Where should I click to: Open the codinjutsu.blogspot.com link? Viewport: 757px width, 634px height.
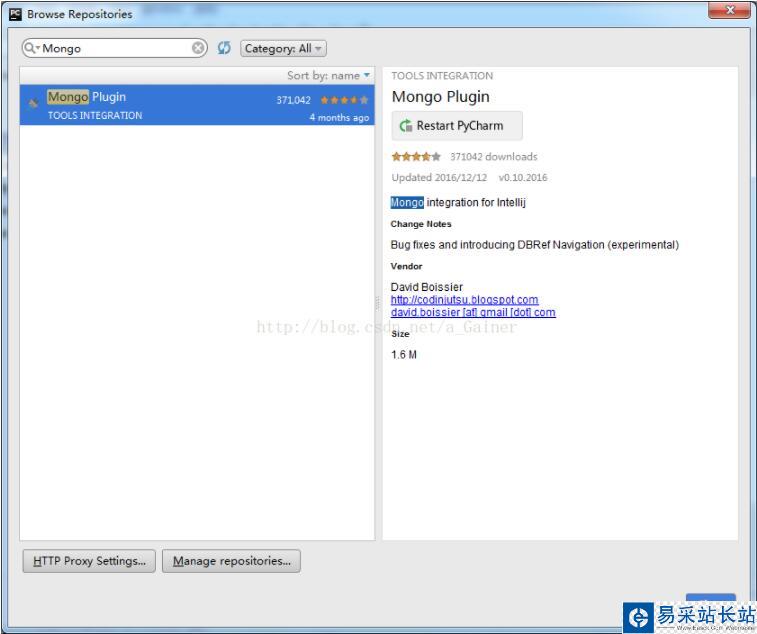(464, 299)
